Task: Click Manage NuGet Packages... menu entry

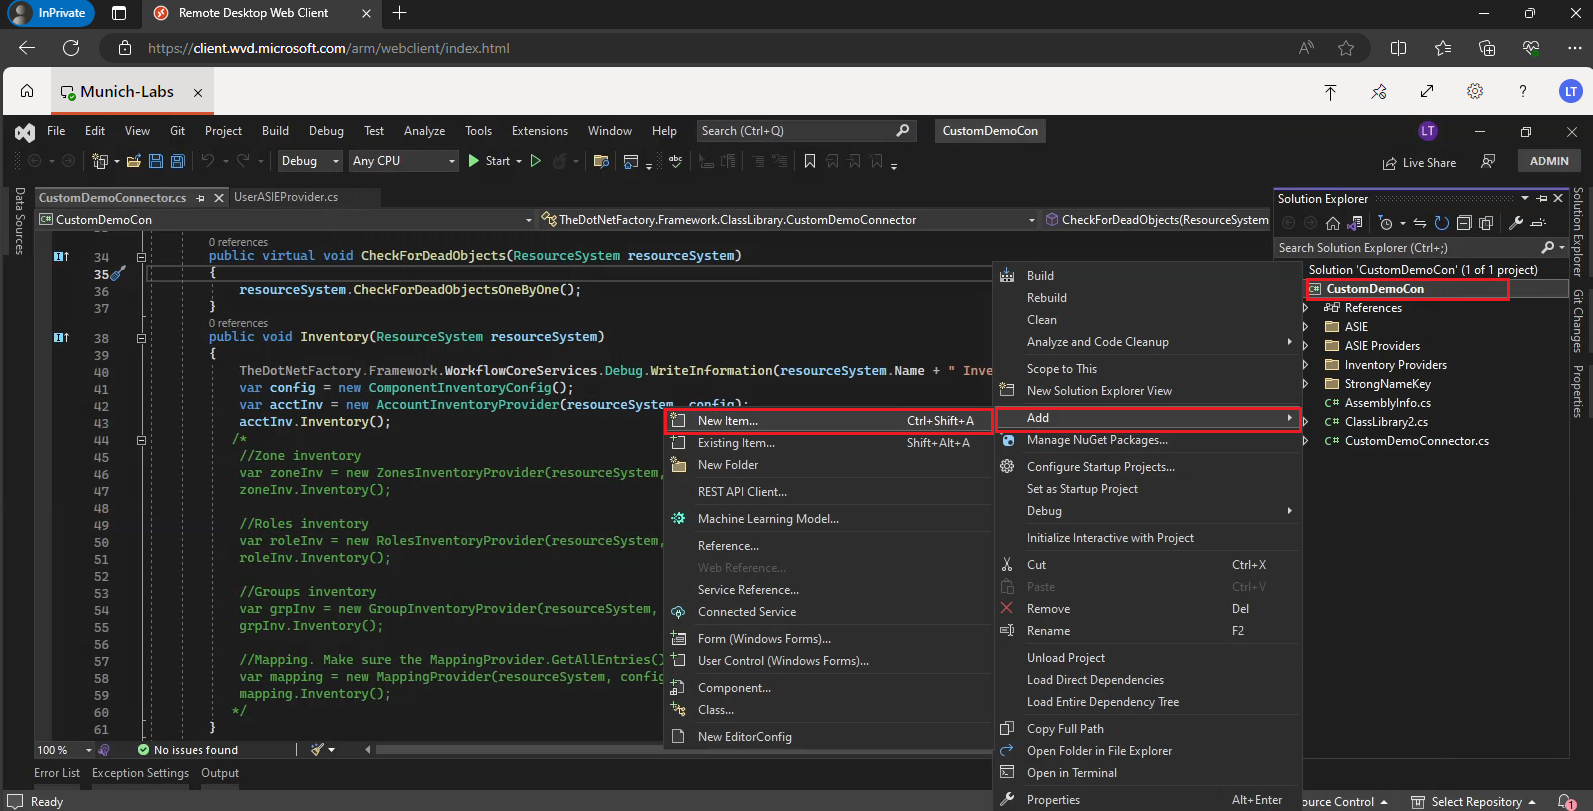Action: (1148, 440)
